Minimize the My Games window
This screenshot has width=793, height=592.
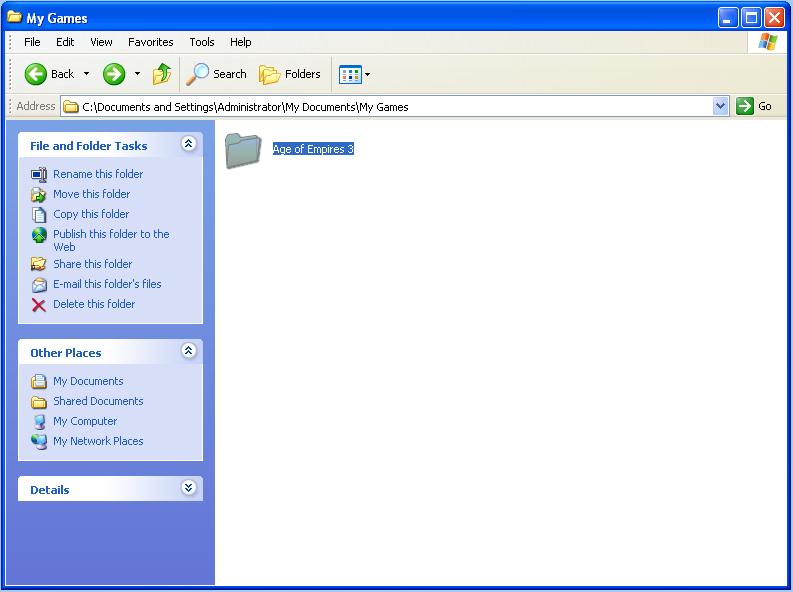click(x=727, y=18)
